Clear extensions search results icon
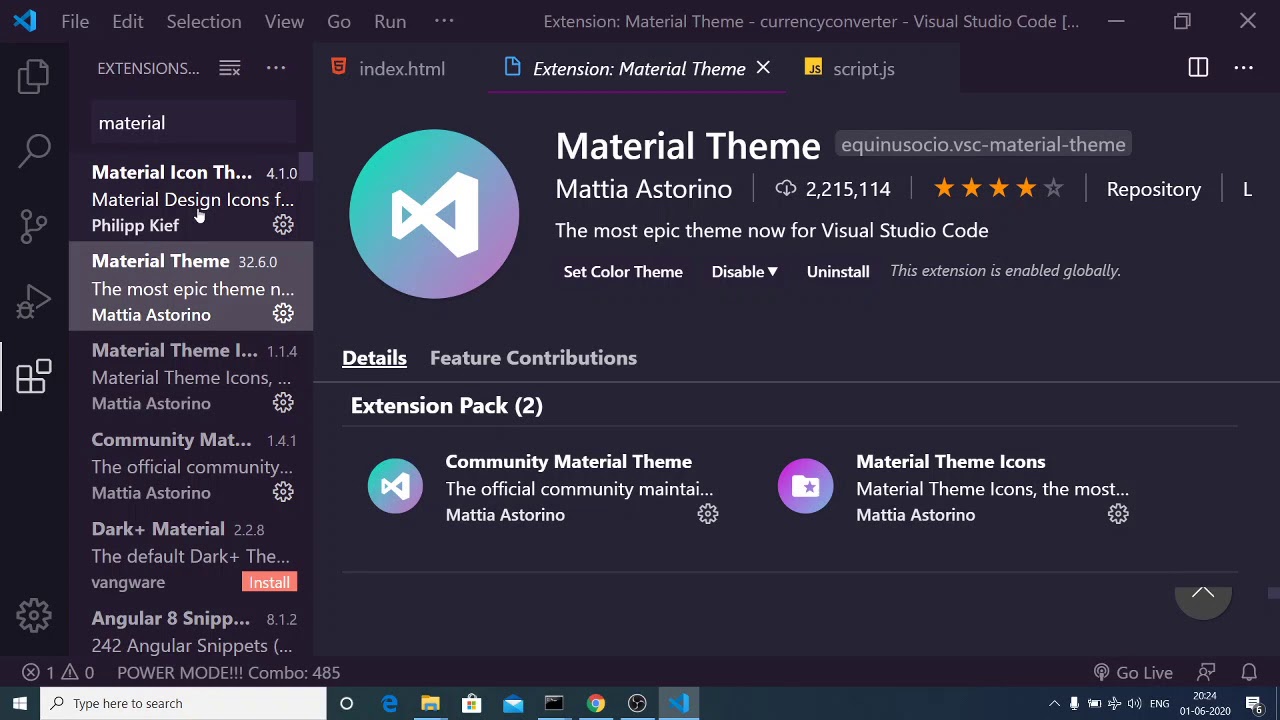The height and width of the screenshot is (720, 1280). point(230,68)
